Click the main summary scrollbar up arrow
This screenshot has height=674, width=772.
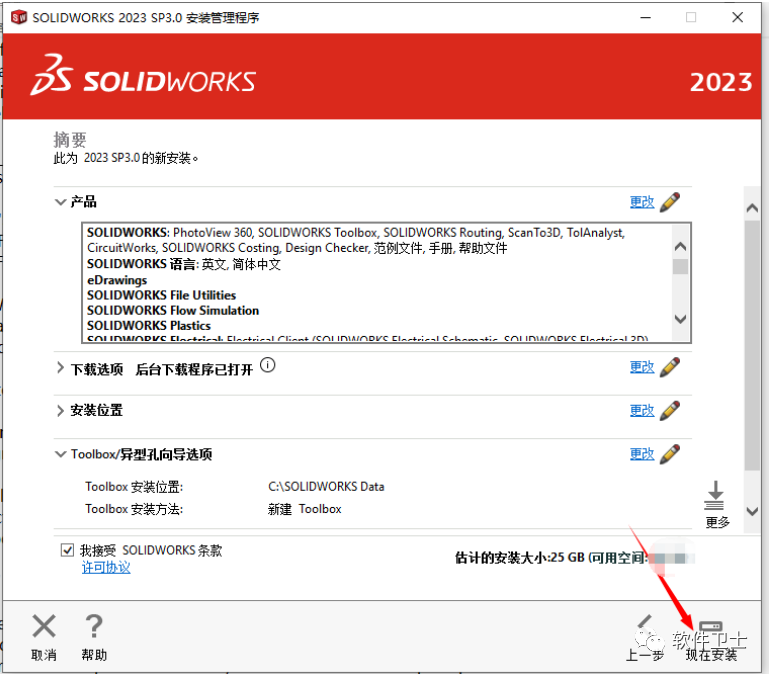(752, 208)
